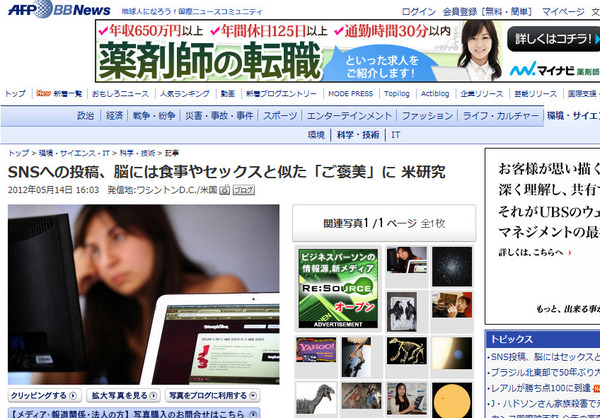
Task: Open the animal skeleton thumbnail
Action: (406, 351)
